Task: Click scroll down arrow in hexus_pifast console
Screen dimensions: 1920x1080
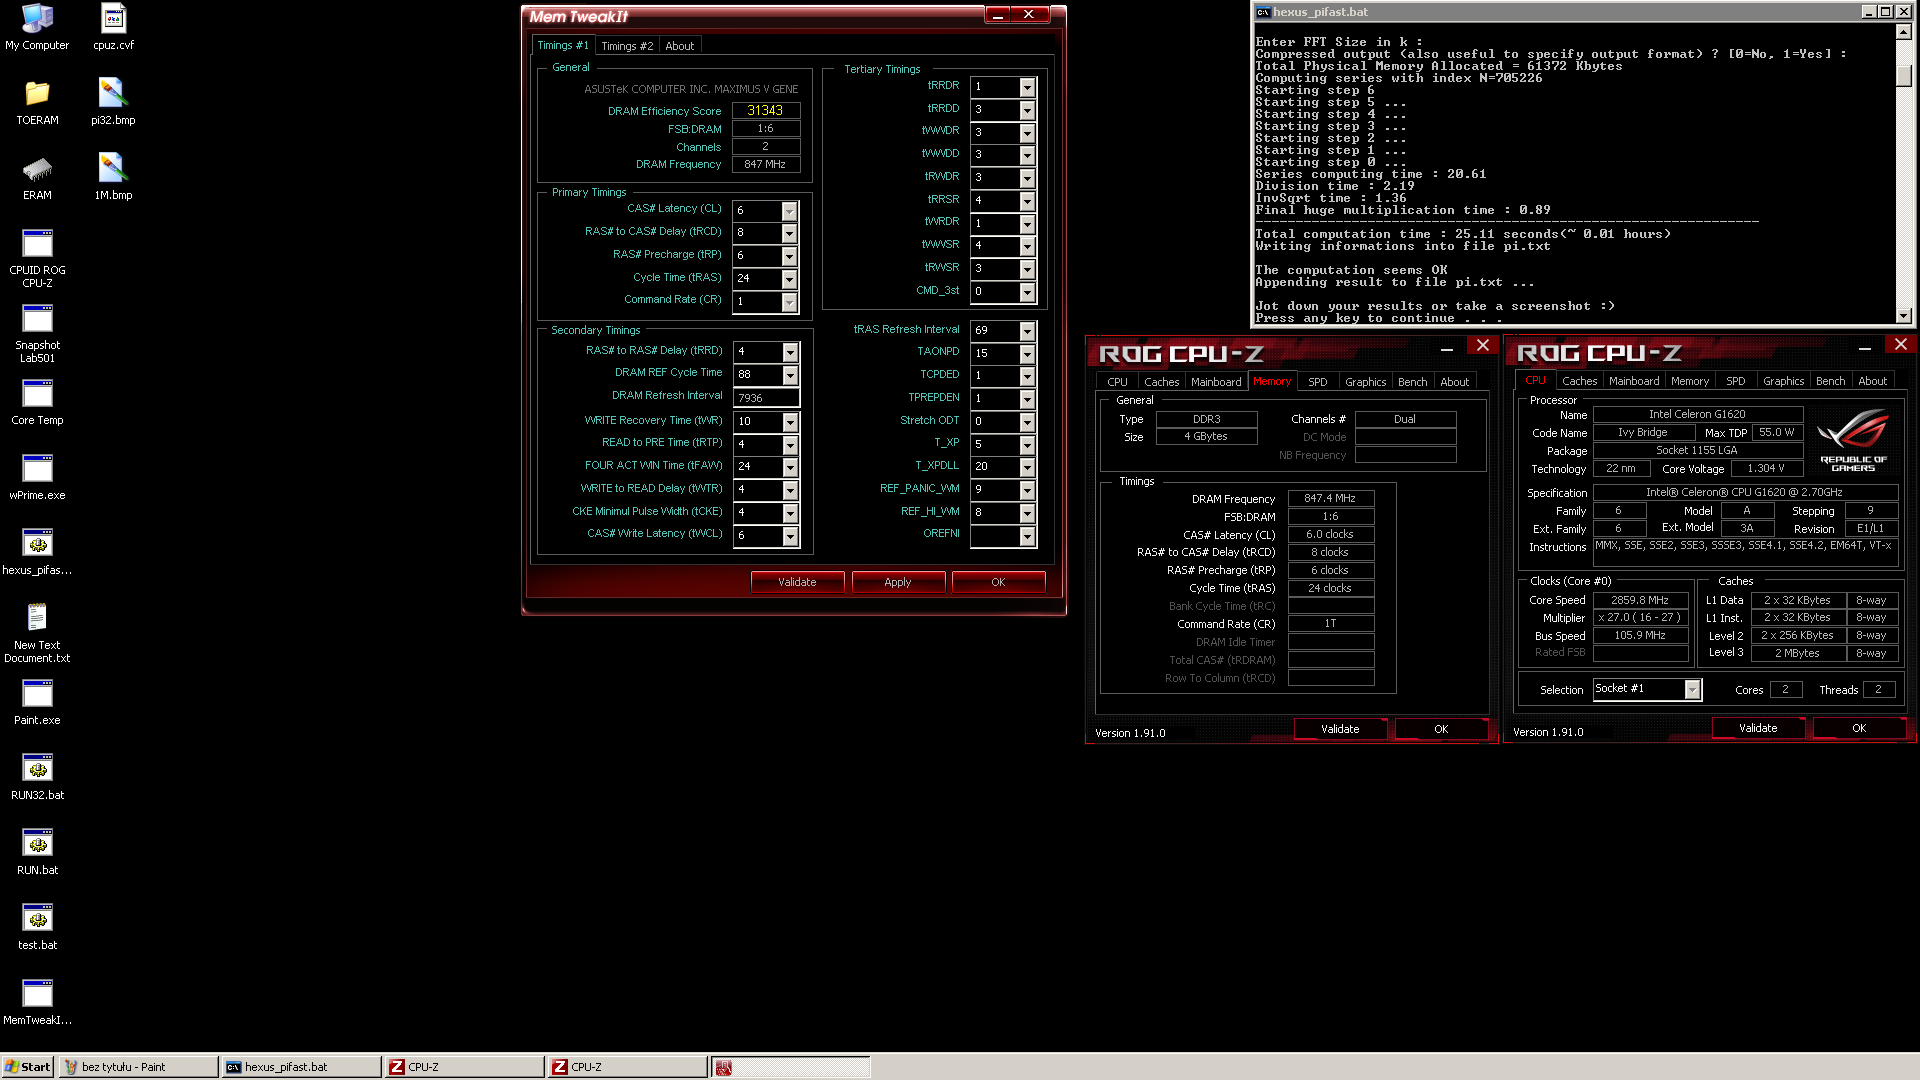Action: pos(1904,316)
